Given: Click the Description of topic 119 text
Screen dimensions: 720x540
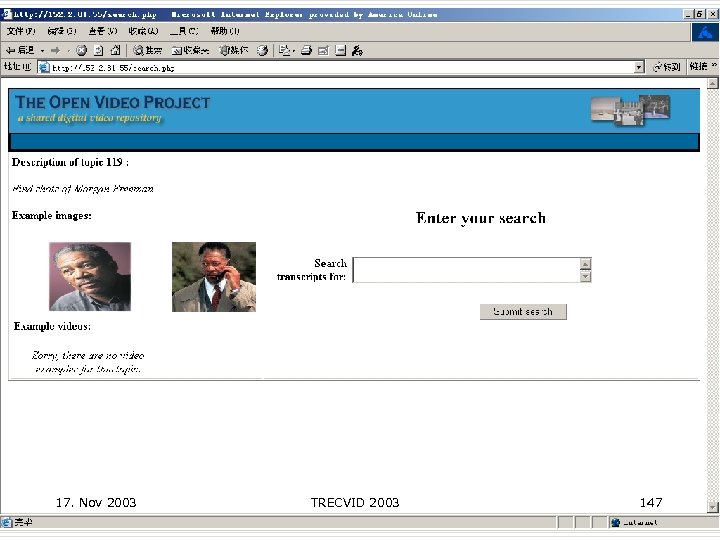Looking at the screenshot, I should pyautogui.click(x=70, y=162).
